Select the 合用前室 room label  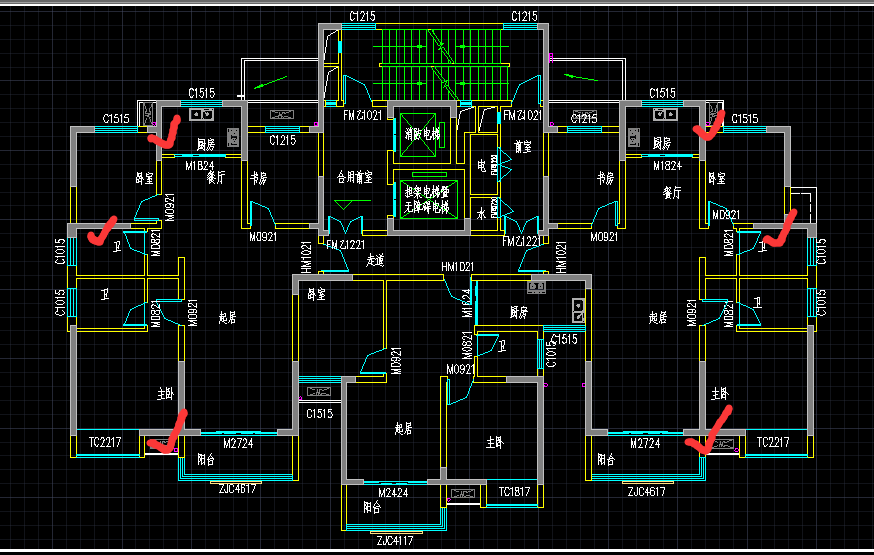tap(355, 177)
